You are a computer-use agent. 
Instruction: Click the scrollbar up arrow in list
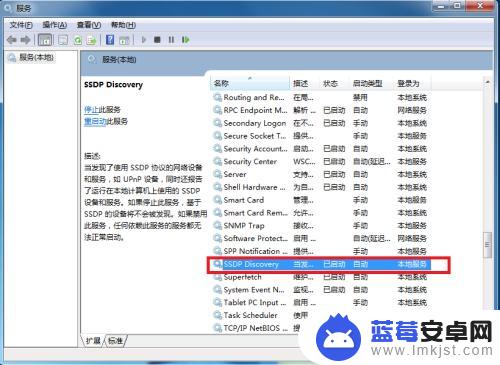[487, 81]
